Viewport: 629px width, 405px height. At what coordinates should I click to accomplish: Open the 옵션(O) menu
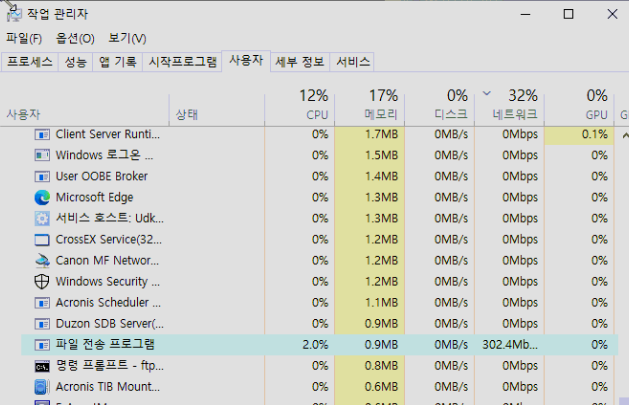75,38
